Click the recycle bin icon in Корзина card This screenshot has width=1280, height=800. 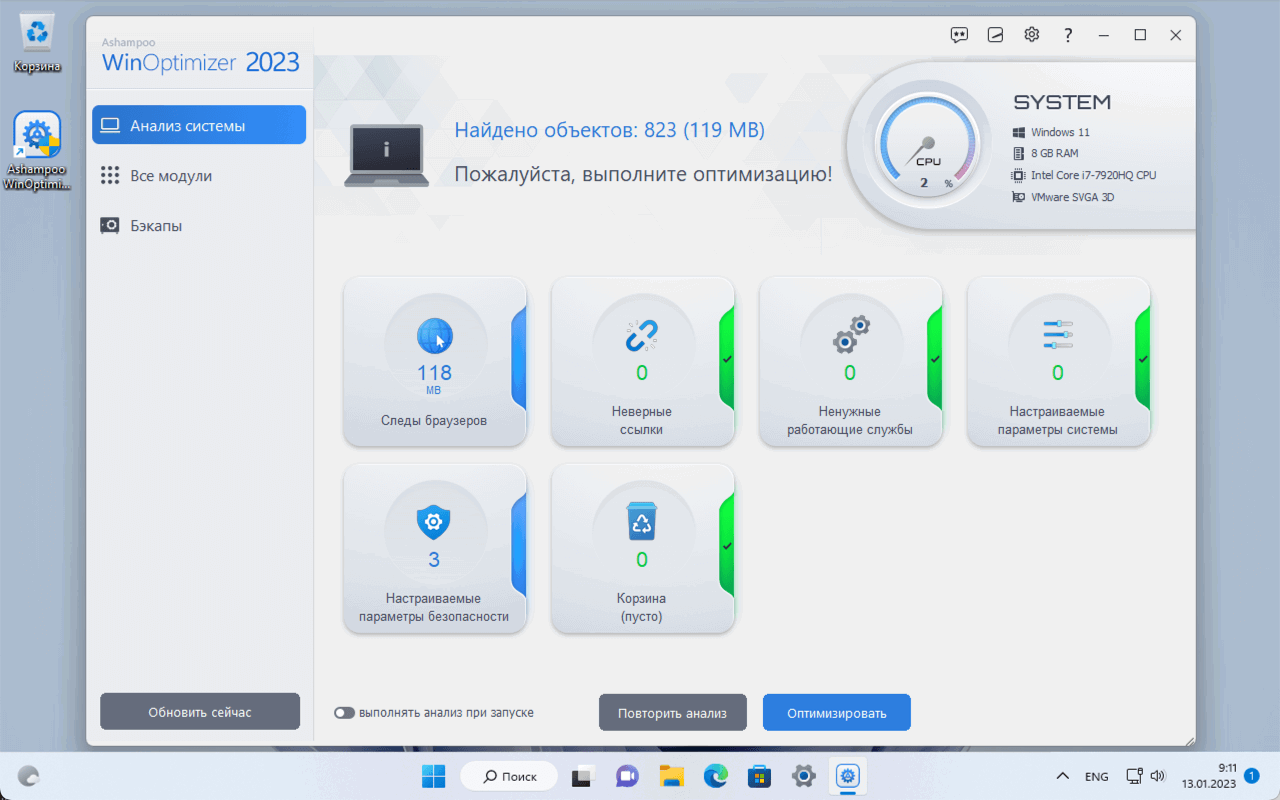(642, 522)
